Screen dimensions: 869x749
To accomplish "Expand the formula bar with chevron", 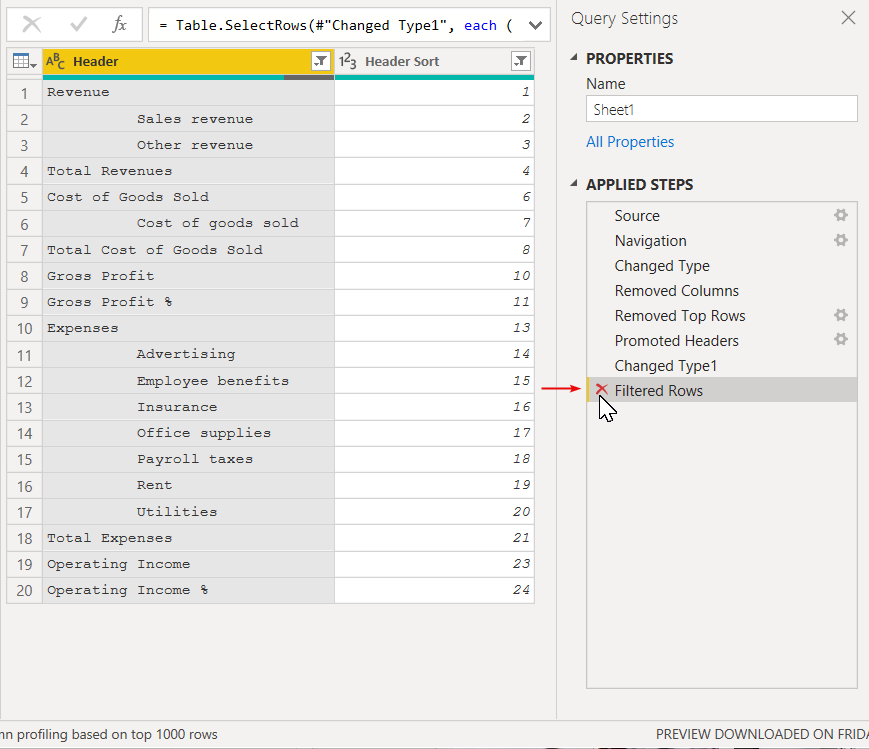I will (534, 25).
